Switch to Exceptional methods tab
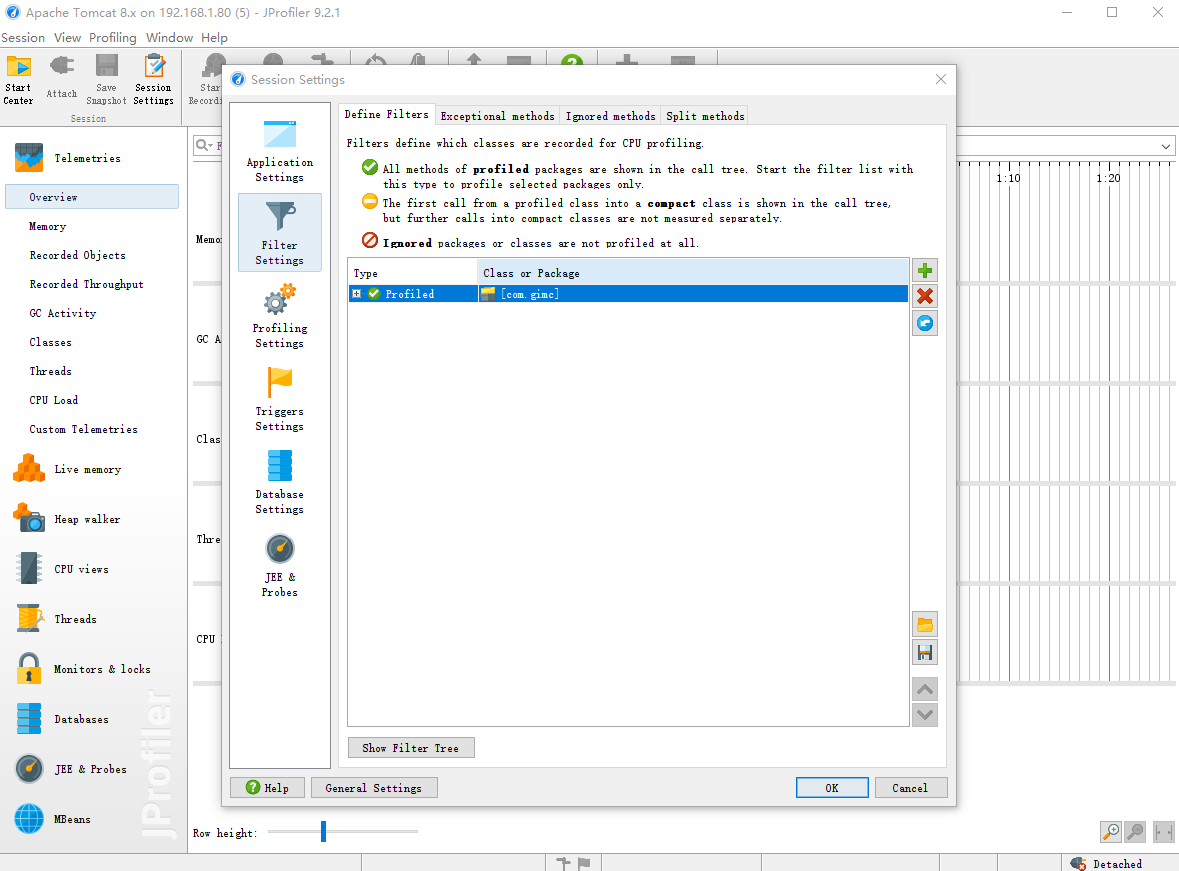This screenshot has height=871, width=1179. pos(497,116)
